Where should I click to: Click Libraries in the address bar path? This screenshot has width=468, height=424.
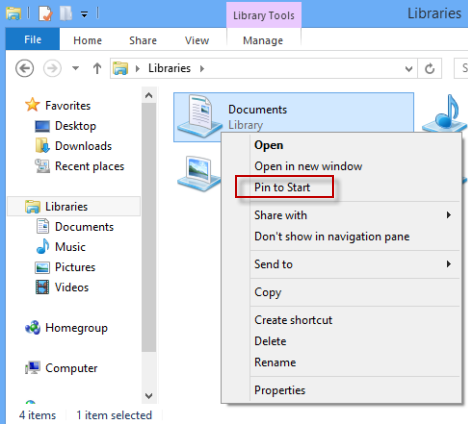(169, 68)
